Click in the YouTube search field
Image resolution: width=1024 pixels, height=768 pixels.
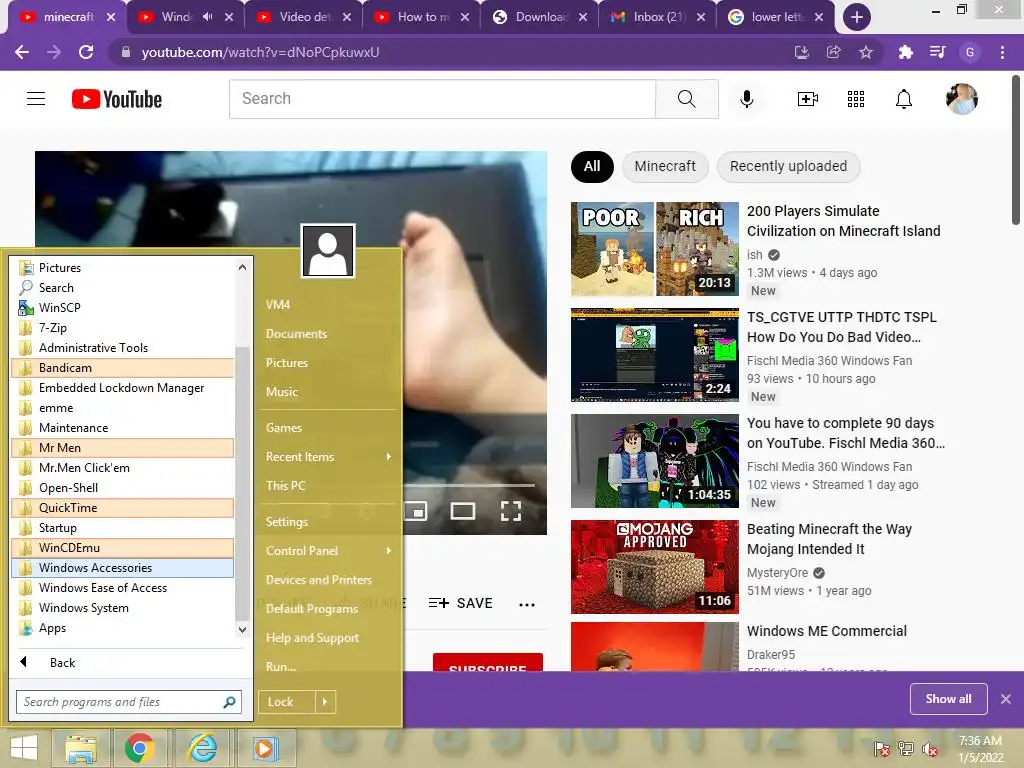[442, 99]
